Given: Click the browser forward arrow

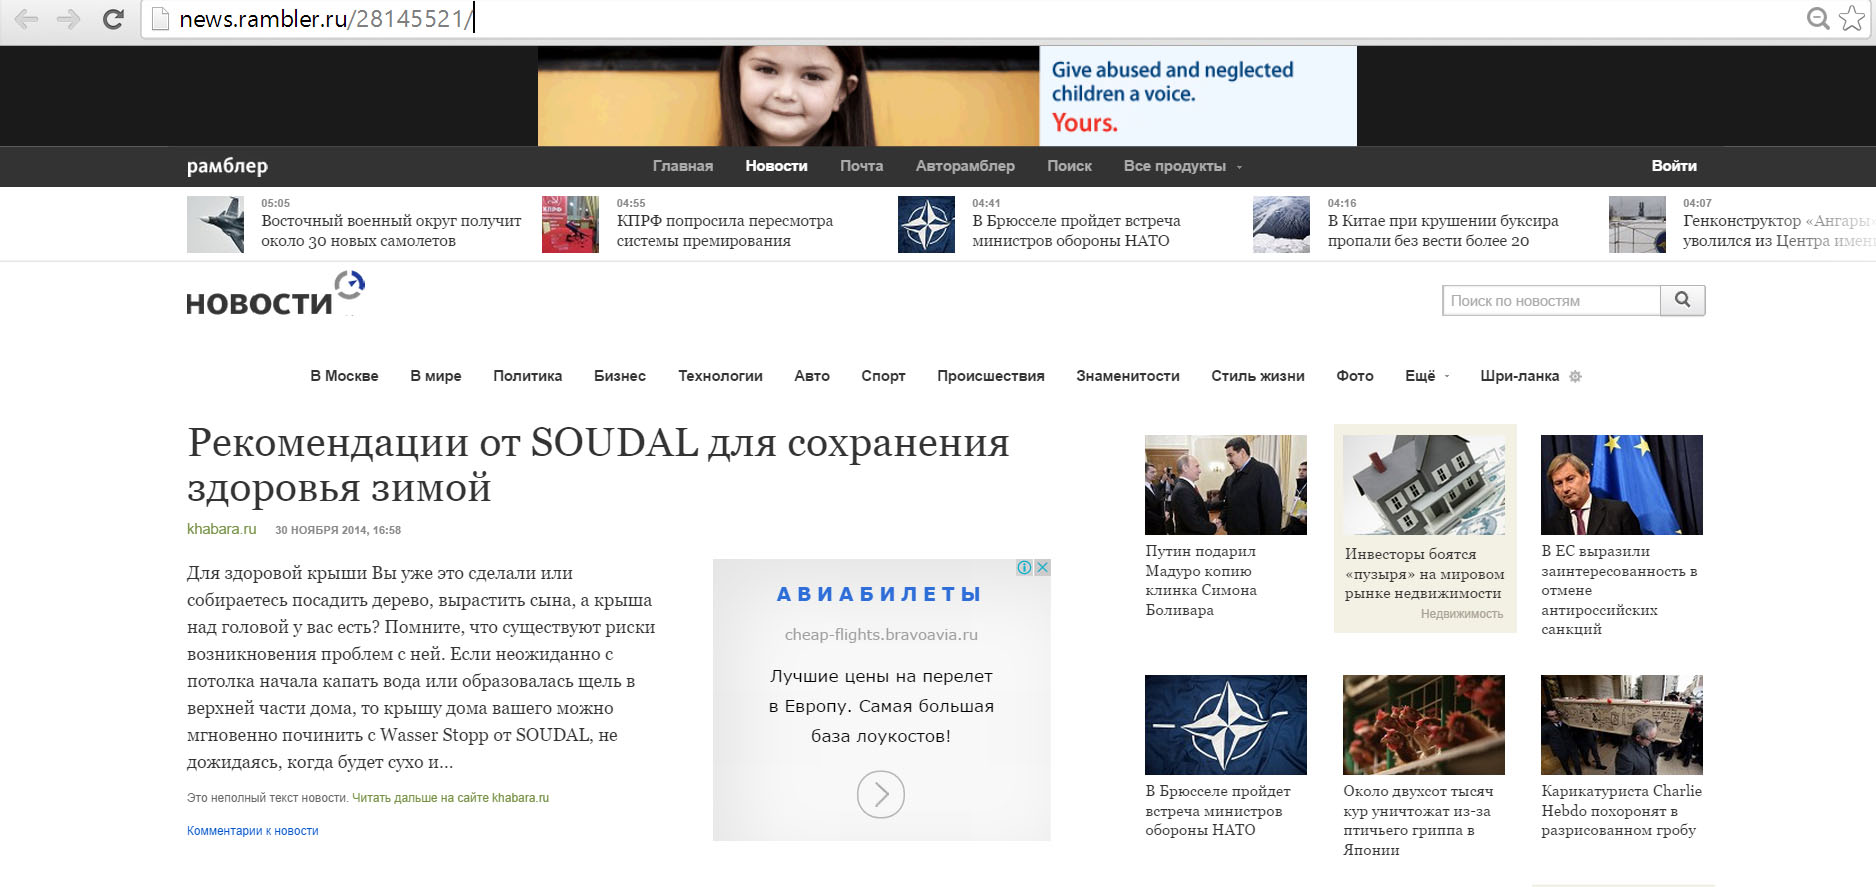Looking at the screenshot, I should 69,19.
